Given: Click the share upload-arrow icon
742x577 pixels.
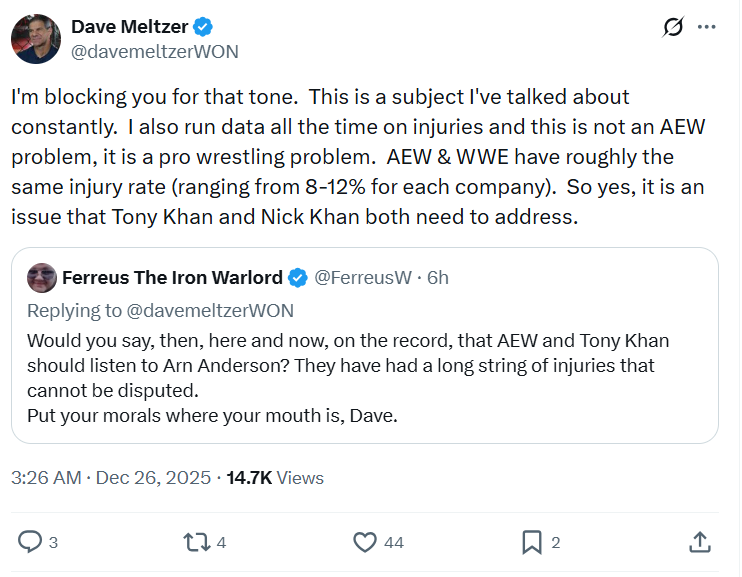Looking at the screenshot, I should (x=700, y=542).
